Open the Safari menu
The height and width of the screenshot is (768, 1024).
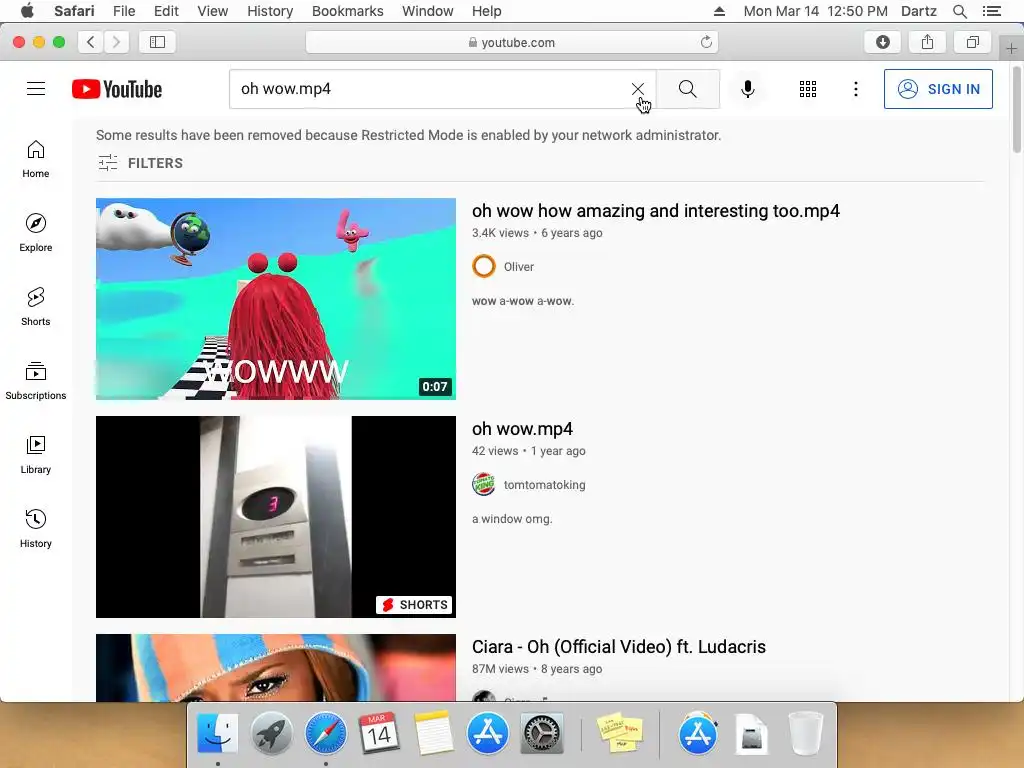(74, 11)
